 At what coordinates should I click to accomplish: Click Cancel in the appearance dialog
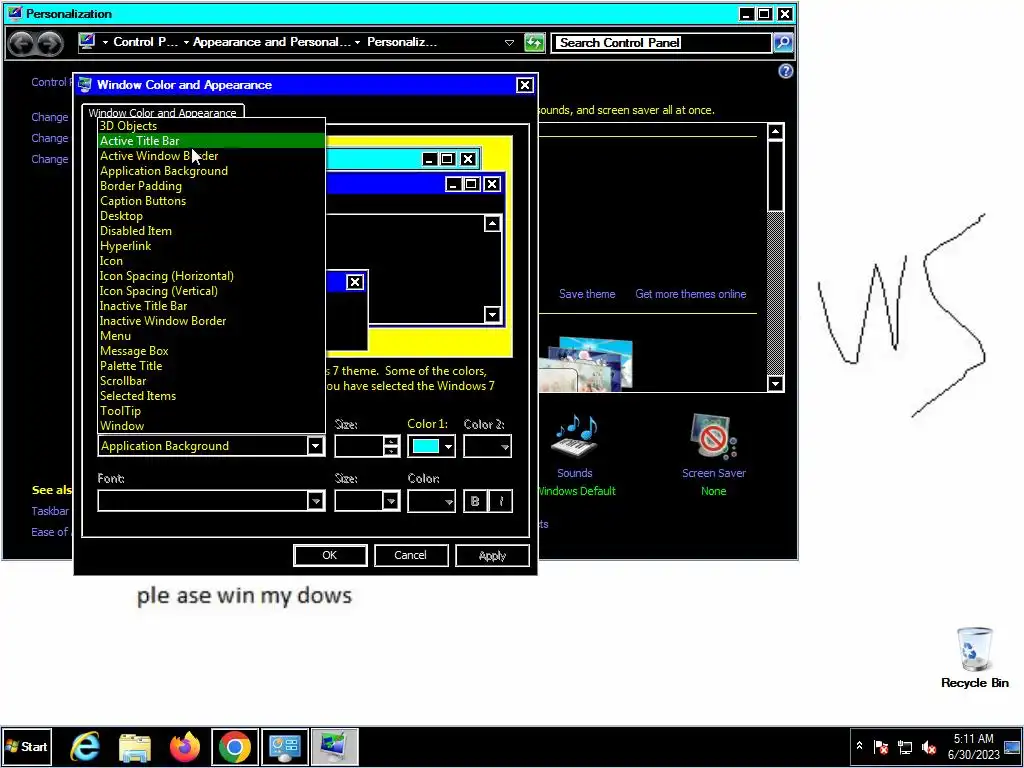(x=411, y=555)
